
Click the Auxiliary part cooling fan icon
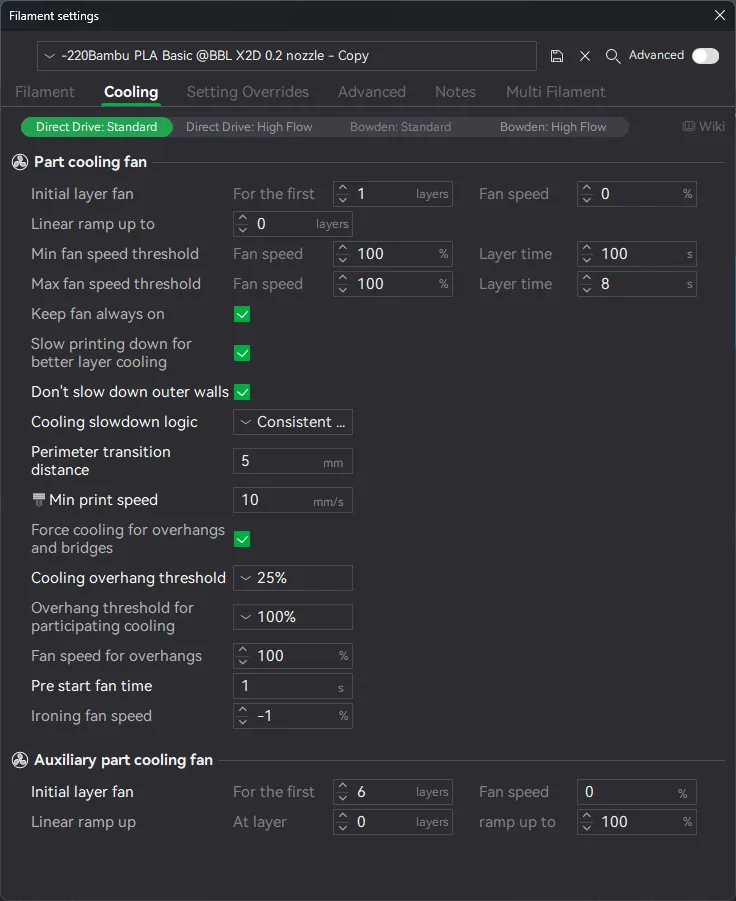[20, 760]
